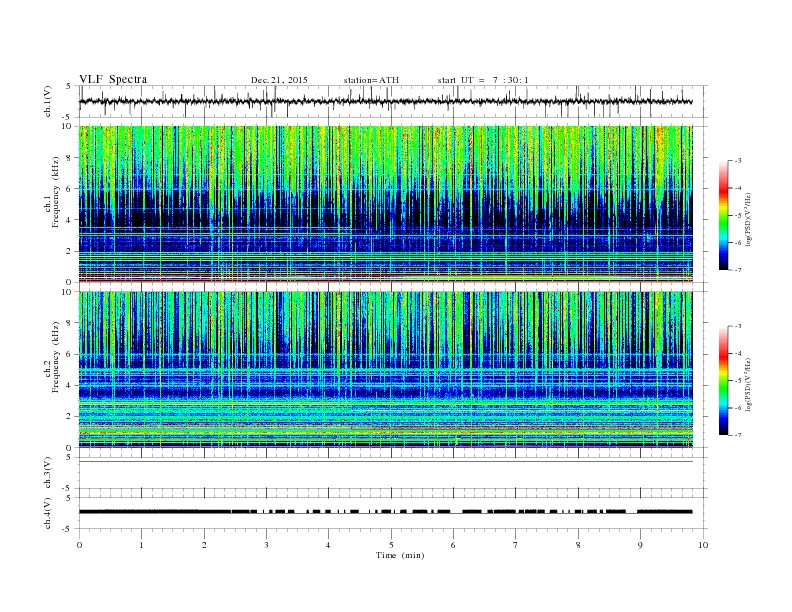Screen dimensions: 792x612
Task: Click the "VLF Spectra" plot title
Action: [x=113, y=79]
